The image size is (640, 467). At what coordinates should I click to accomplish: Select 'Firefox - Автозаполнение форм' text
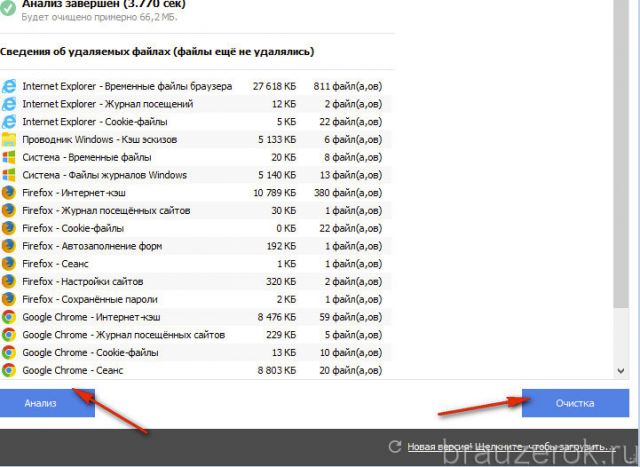tap(92, 246)
